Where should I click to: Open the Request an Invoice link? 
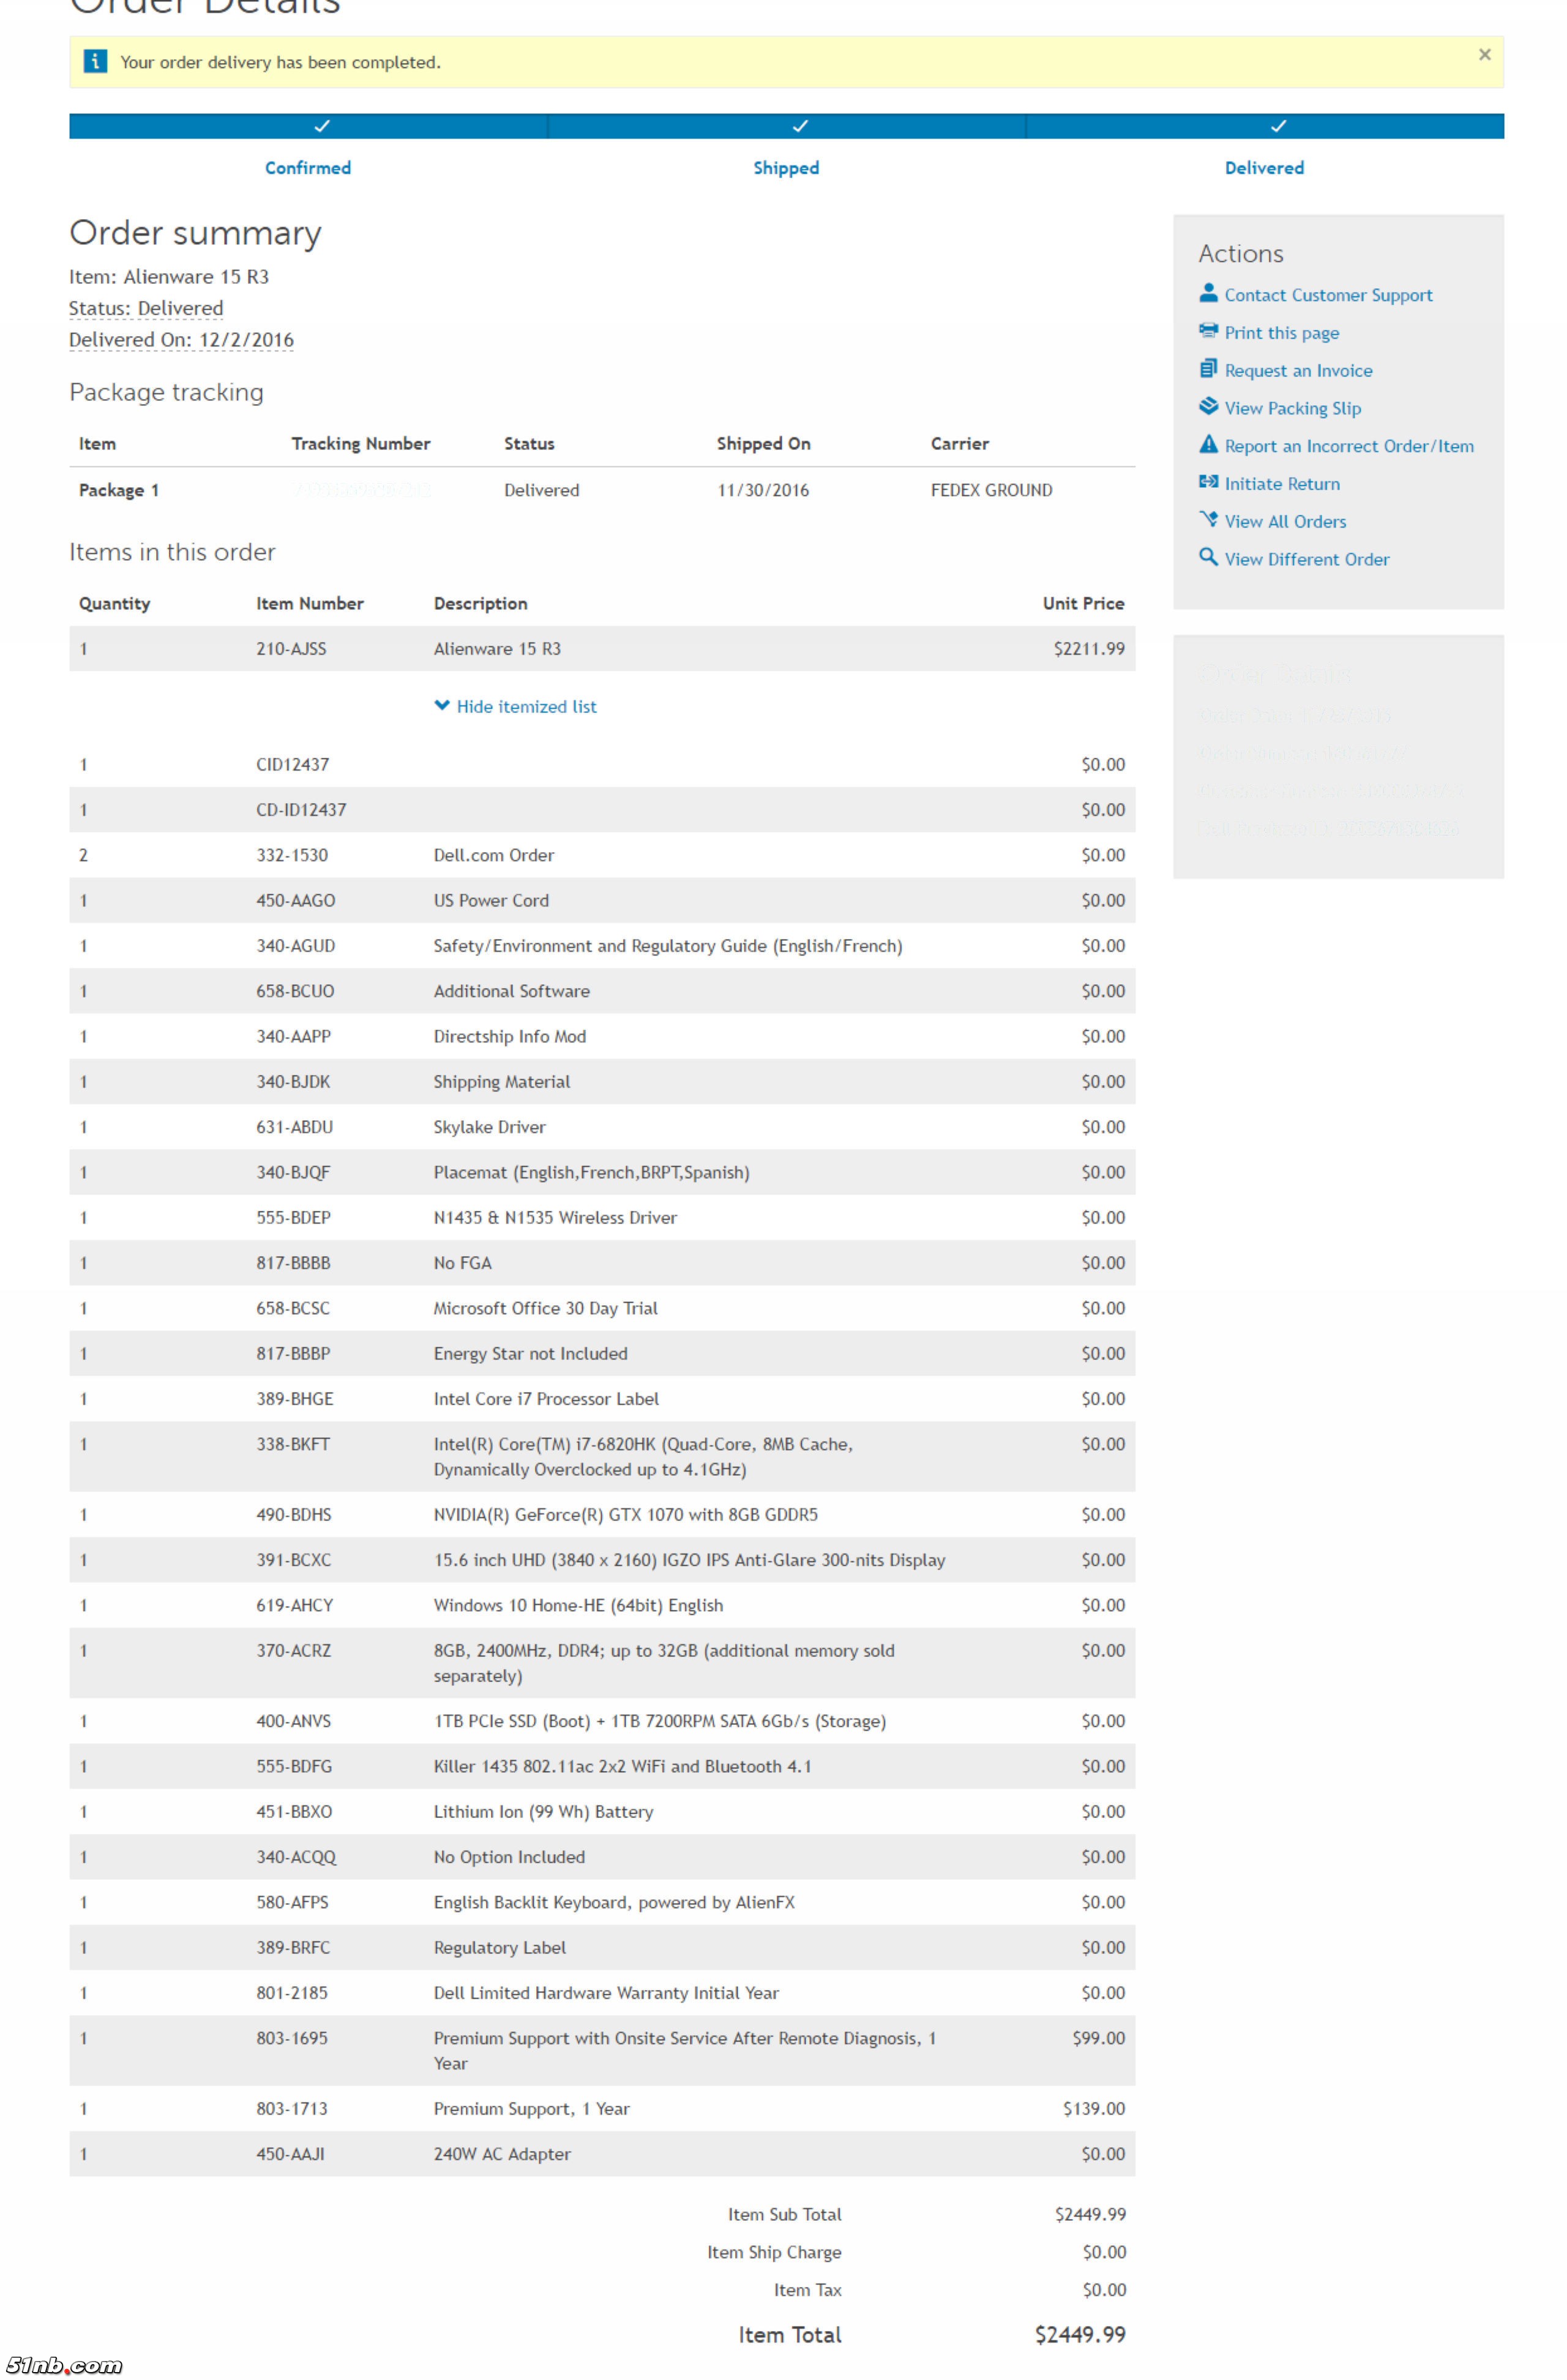tap(1298, 371)
